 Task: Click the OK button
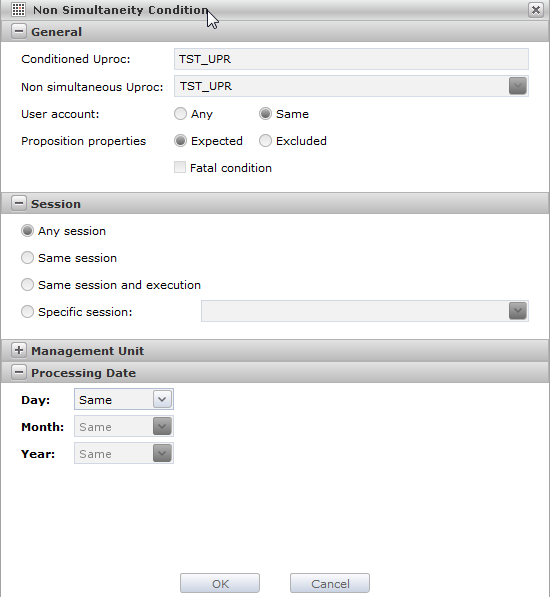[x=220, y=583]
